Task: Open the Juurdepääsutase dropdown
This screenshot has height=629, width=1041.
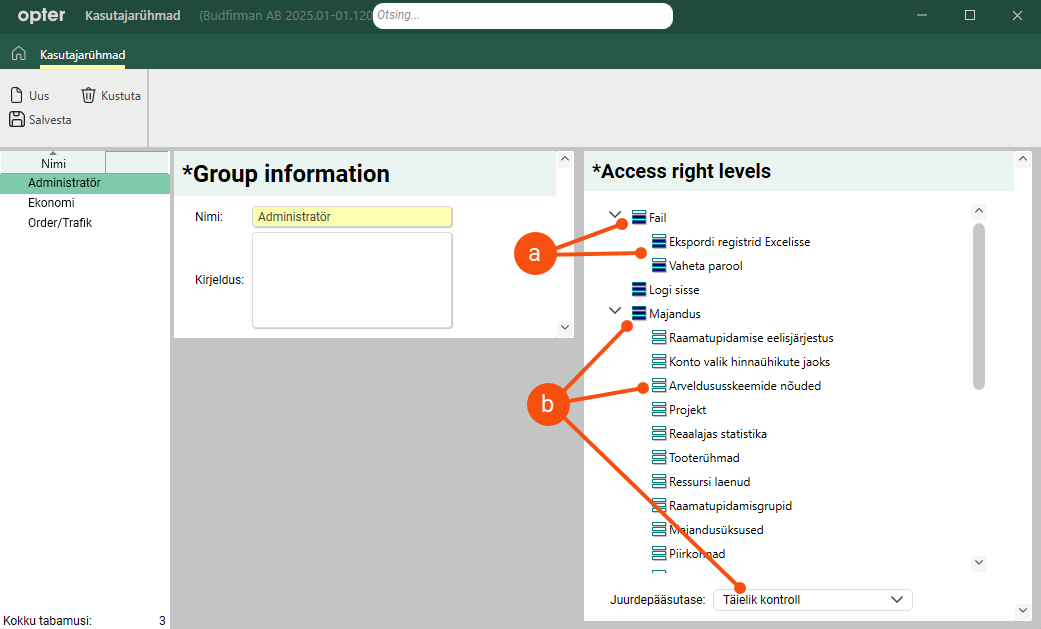Action: point(812,600)
